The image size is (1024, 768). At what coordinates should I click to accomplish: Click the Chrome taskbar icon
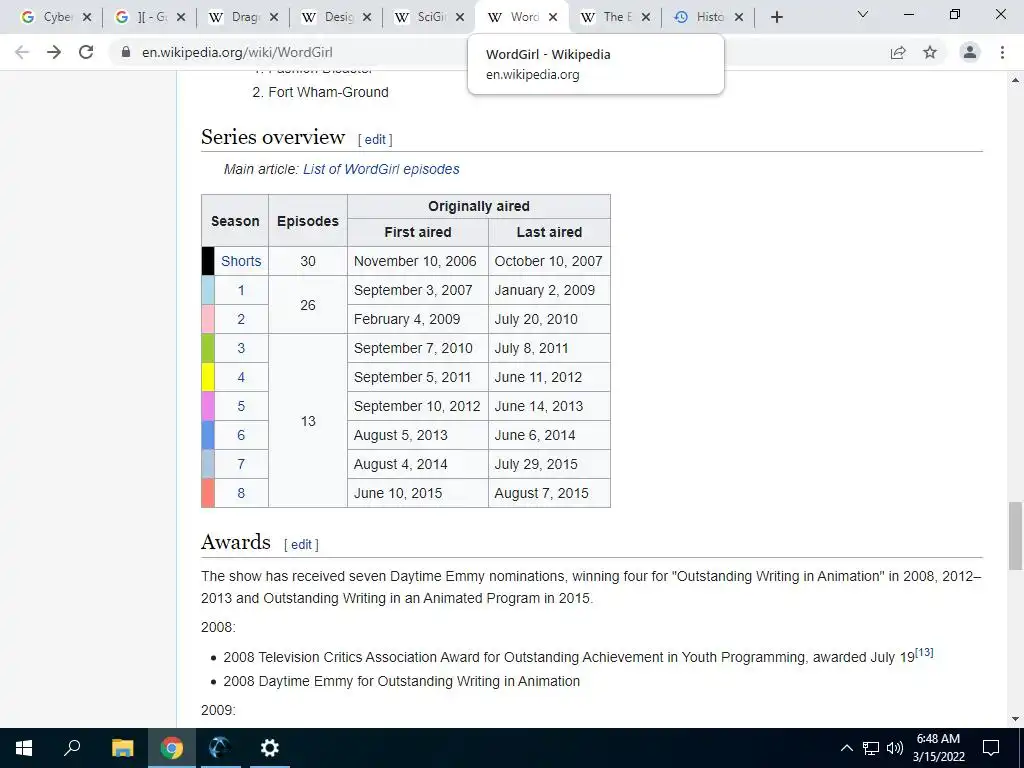172,748
